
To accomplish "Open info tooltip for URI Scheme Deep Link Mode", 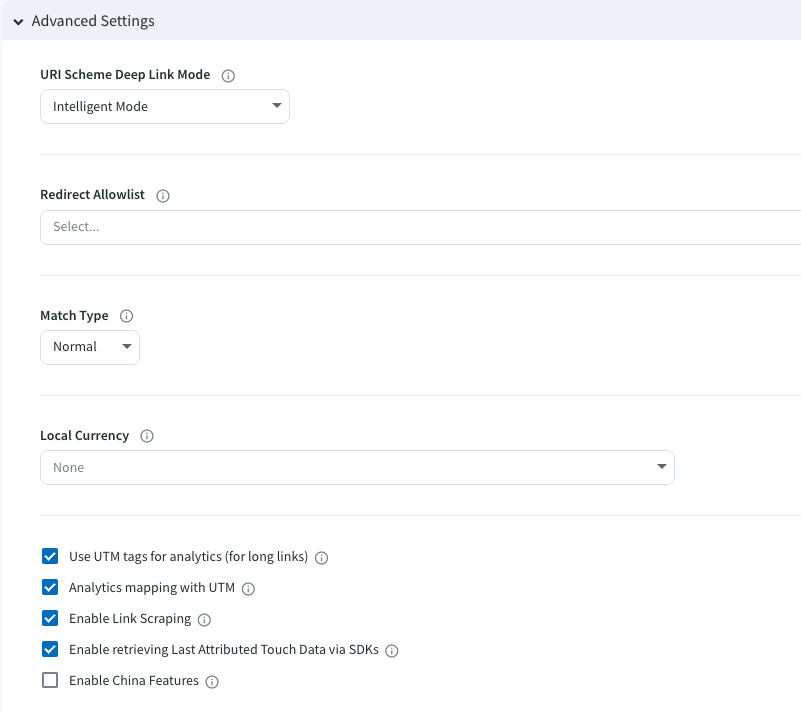I will point(228,76).
